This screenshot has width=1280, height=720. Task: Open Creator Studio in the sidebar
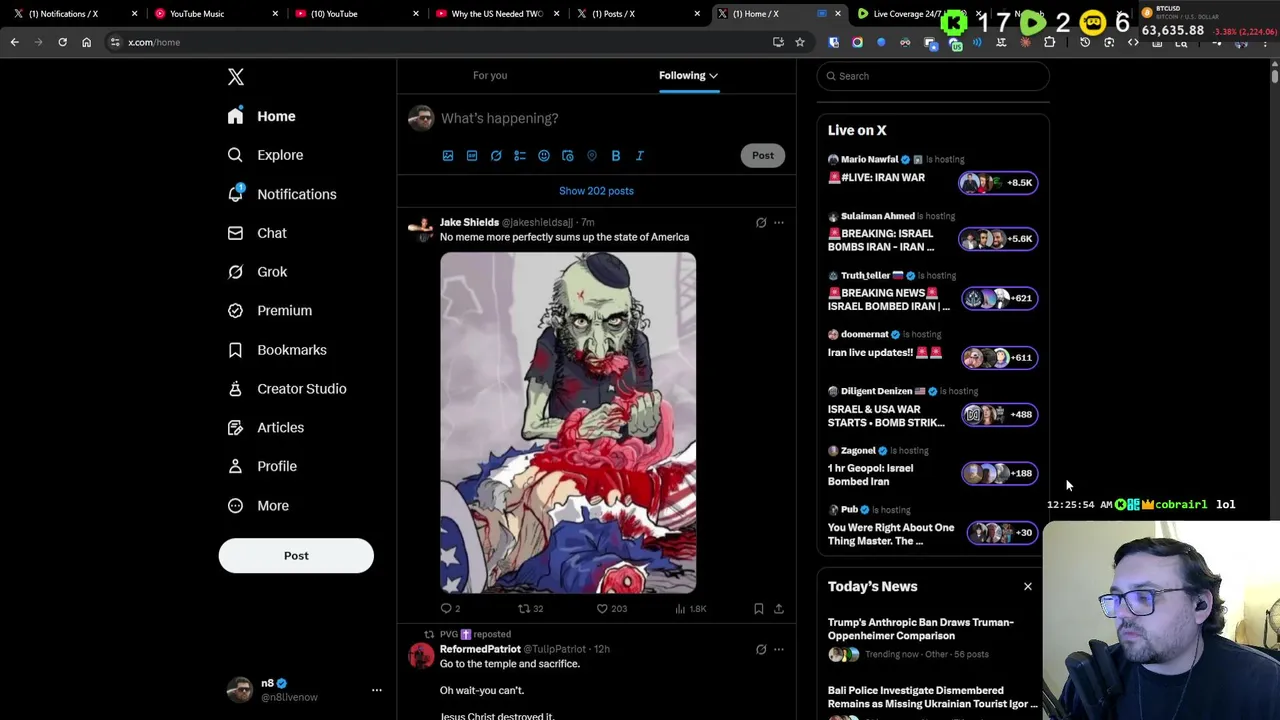286,389
